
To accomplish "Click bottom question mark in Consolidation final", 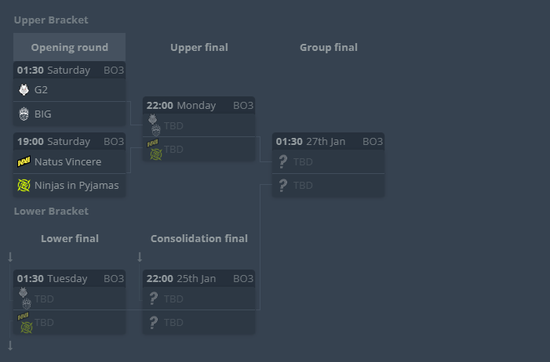I will tap(153, 322).
